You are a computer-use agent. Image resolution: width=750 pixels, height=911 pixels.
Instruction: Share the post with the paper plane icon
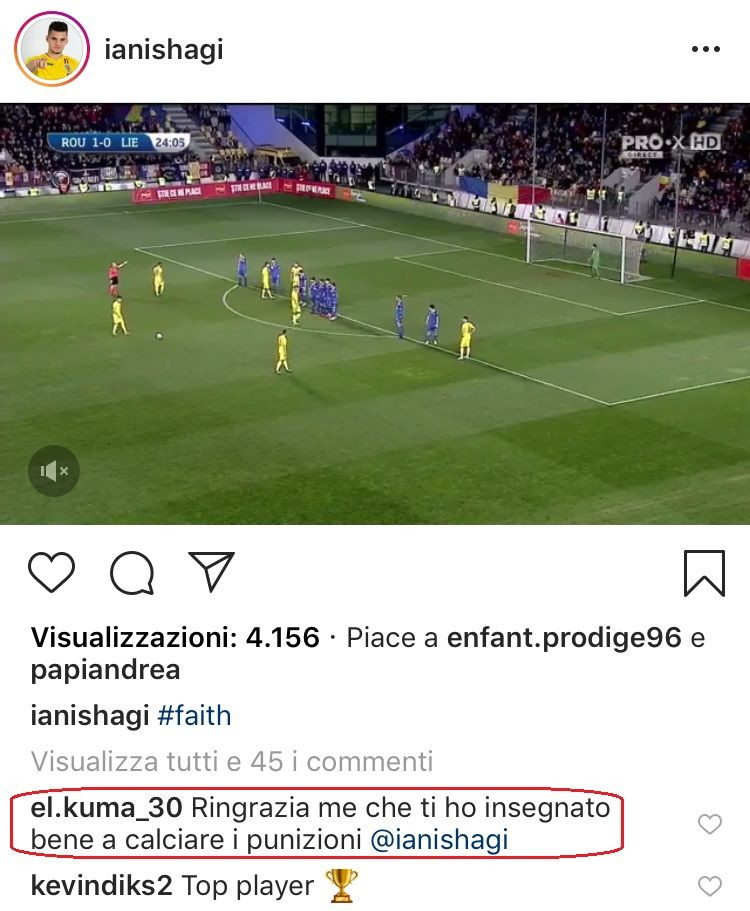pos(211,572)
